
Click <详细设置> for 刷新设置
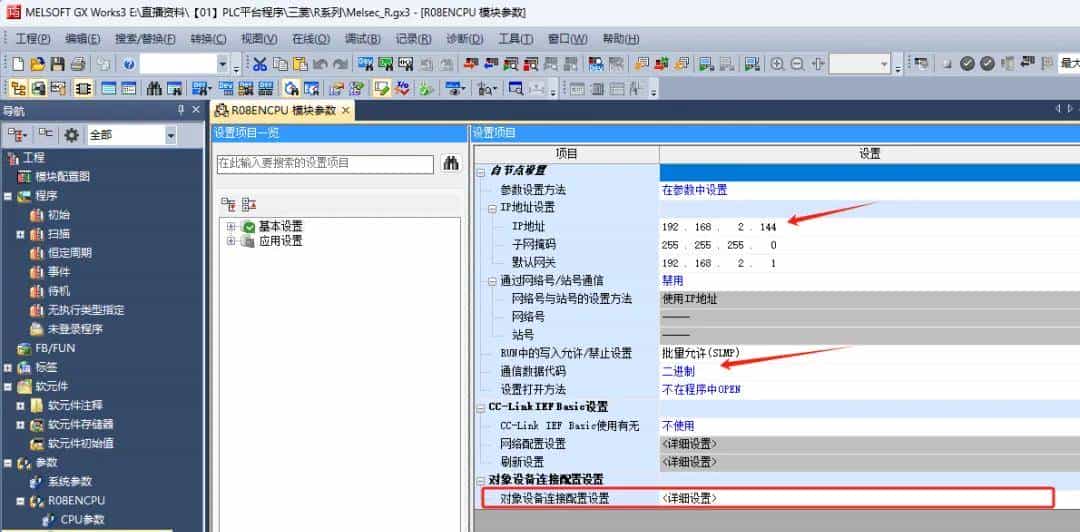[x=869, y=462]
